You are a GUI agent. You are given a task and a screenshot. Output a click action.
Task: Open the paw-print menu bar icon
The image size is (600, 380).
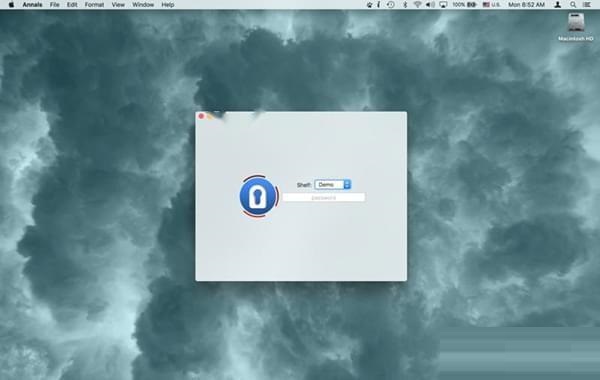pos(369,5)
